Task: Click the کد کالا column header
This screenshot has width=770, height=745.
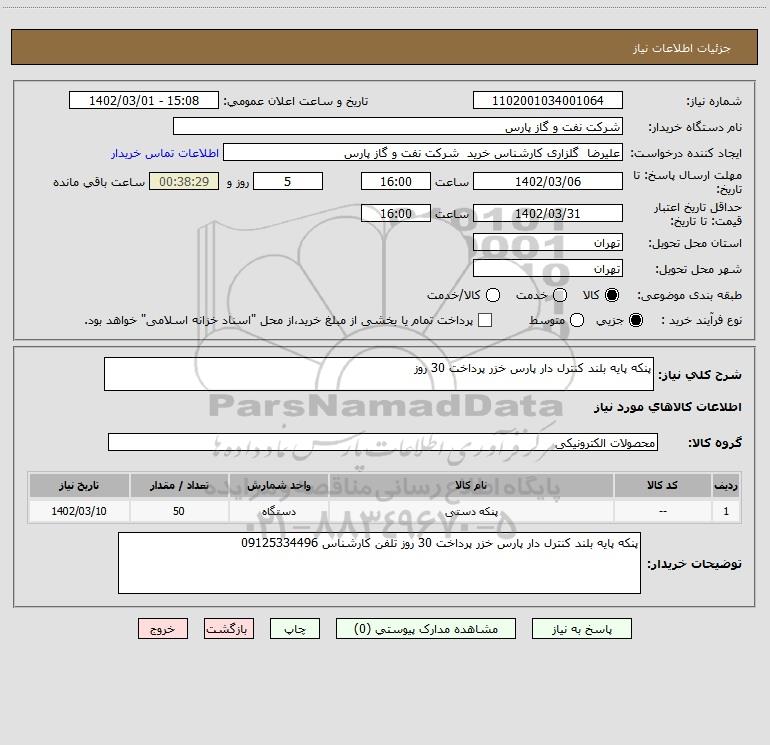Action: [662, 486]
